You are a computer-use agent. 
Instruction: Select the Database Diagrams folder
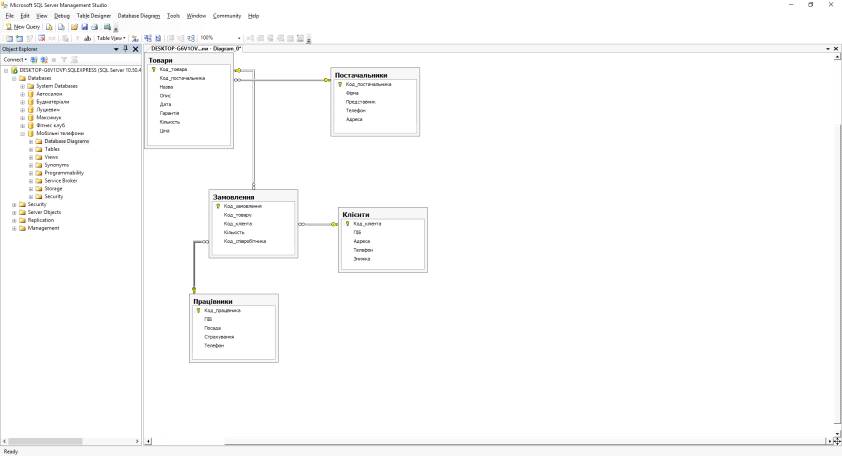click(66, 141)
